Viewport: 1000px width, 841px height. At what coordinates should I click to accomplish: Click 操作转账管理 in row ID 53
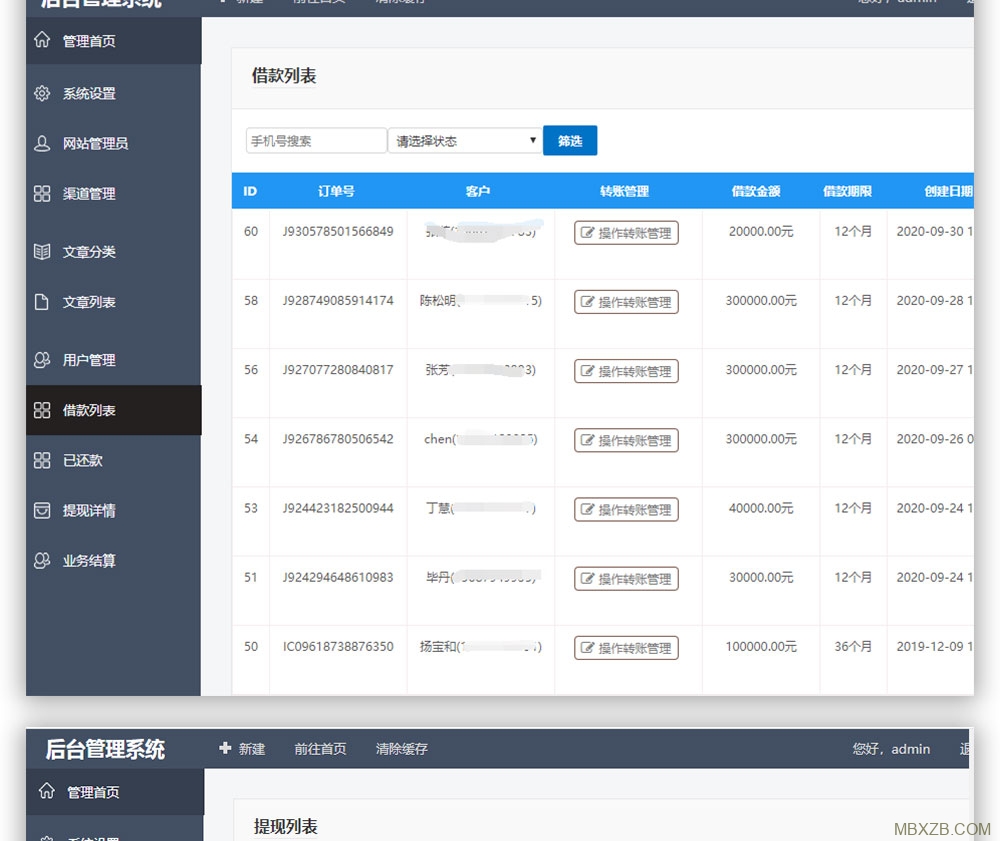click(626, 509)
